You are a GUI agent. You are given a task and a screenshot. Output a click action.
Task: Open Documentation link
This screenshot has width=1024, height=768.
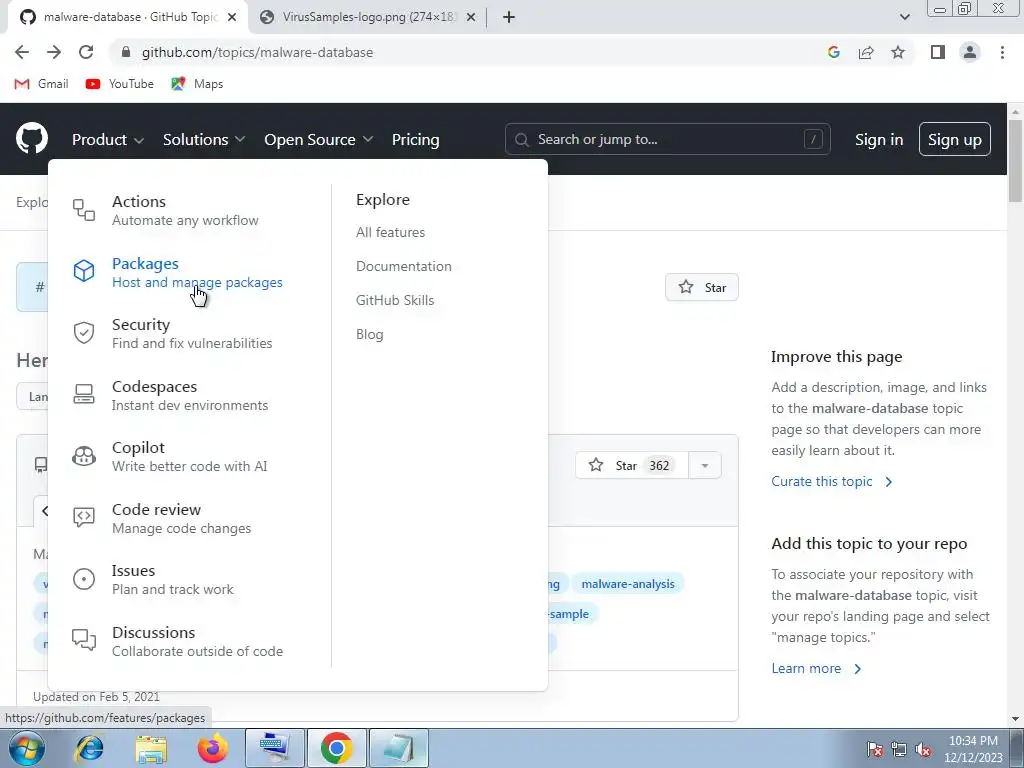(404, 266)
